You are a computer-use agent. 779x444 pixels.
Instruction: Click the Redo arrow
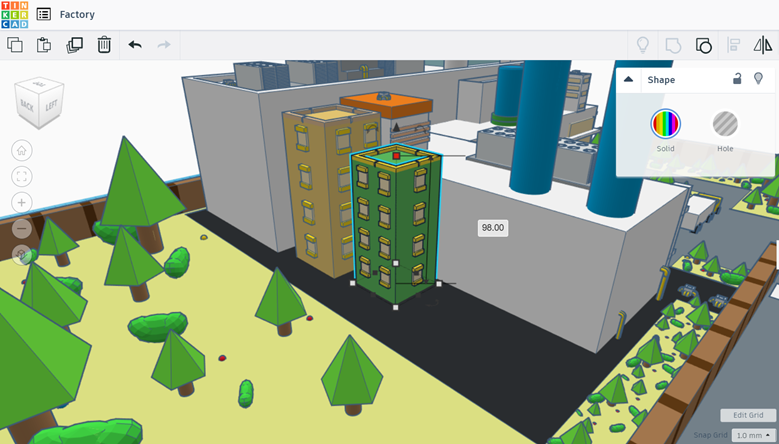point(164,45)
